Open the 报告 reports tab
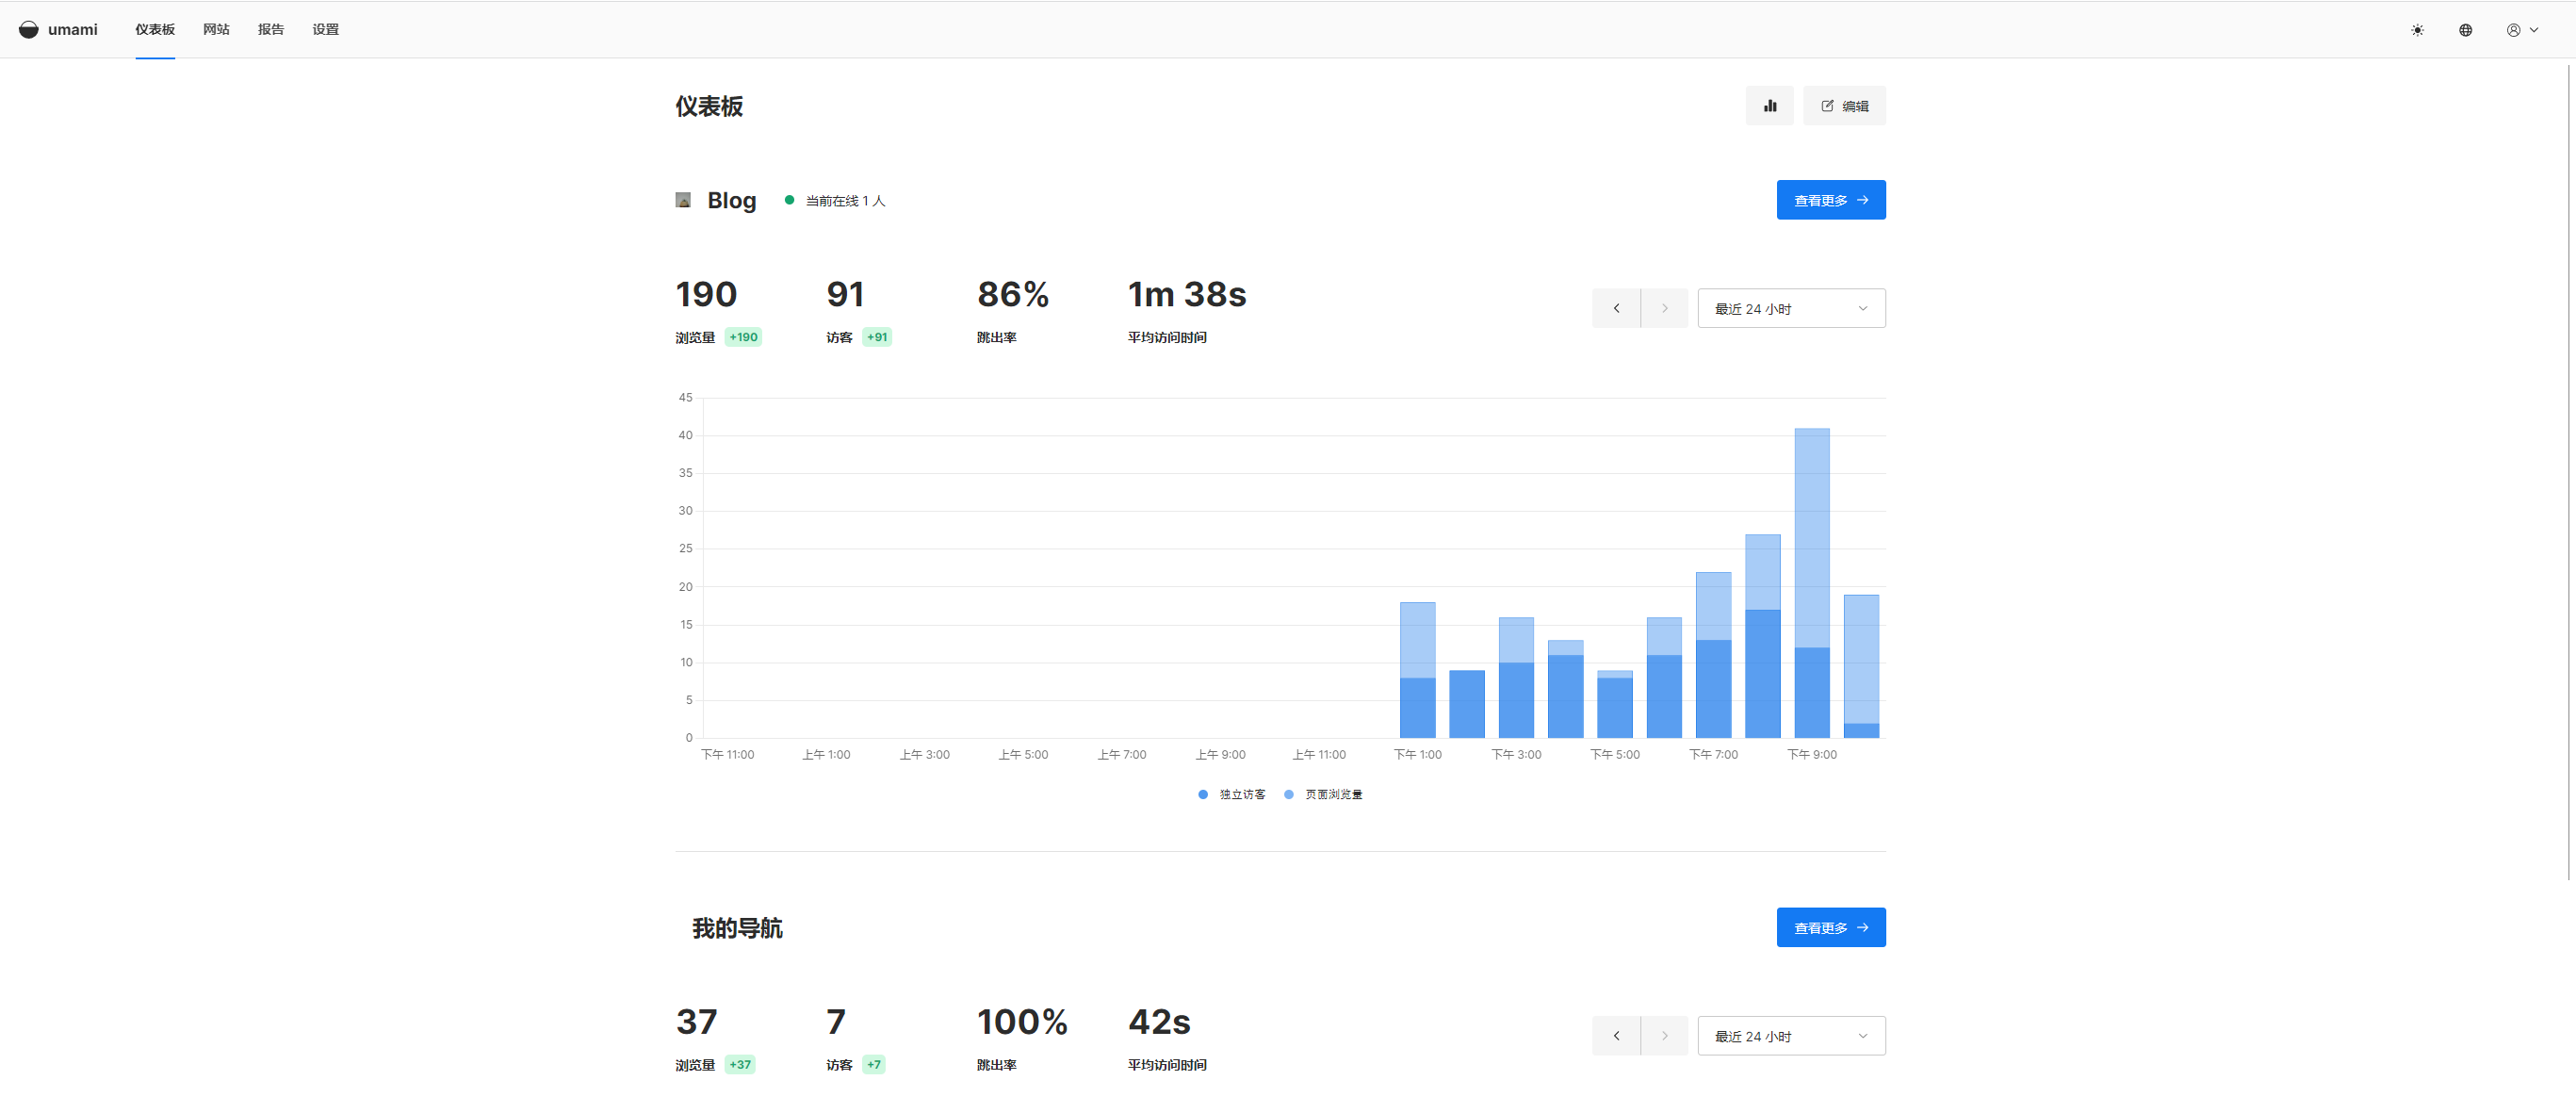Image resolution: width=2576 pixels, height=1113 pixels. point(271,29)
